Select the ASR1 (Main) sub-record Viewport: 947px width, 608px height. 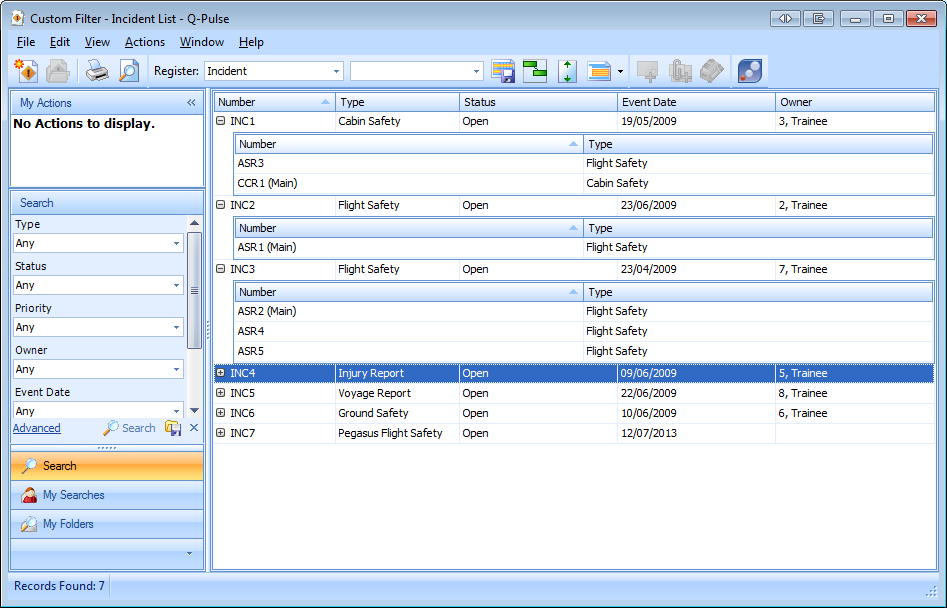(x=583, y=247)
